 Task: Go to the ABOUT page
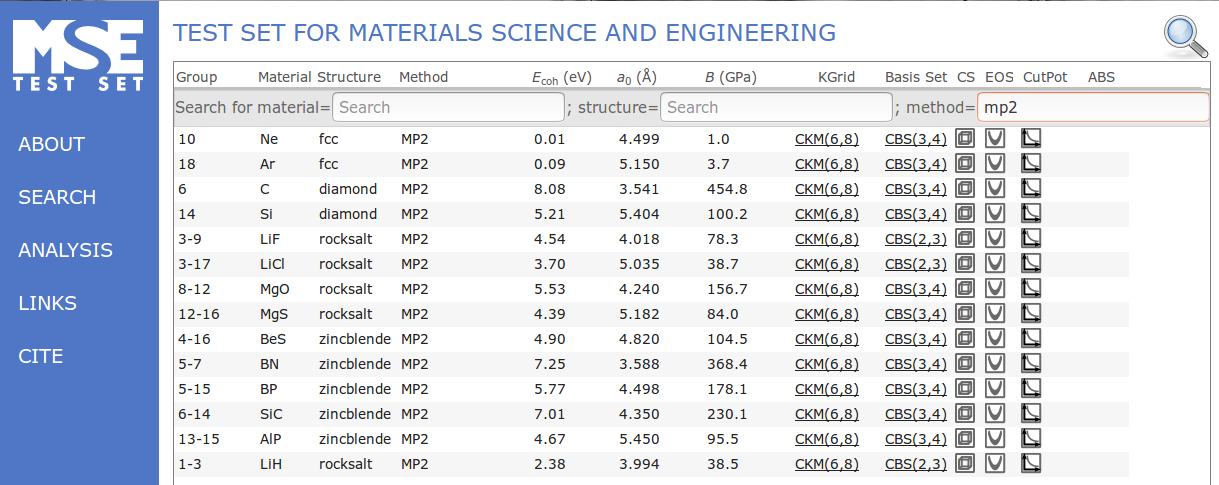(51, 144)
